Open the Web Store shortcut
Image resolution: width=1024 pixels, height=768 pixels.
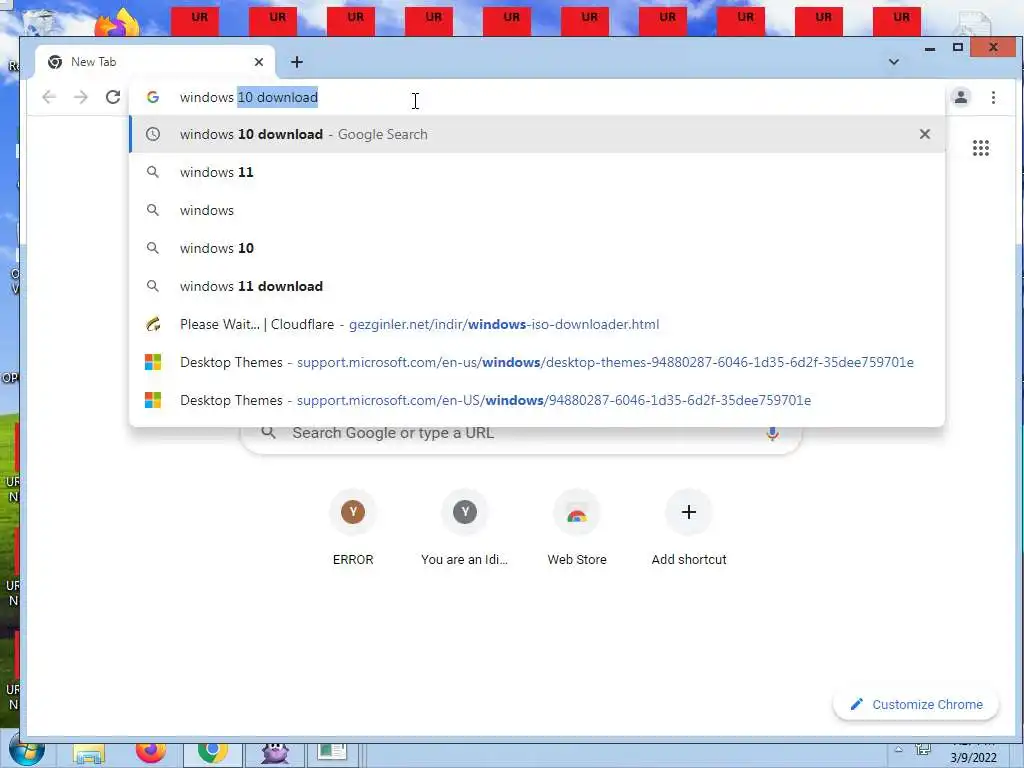[577, 529]
